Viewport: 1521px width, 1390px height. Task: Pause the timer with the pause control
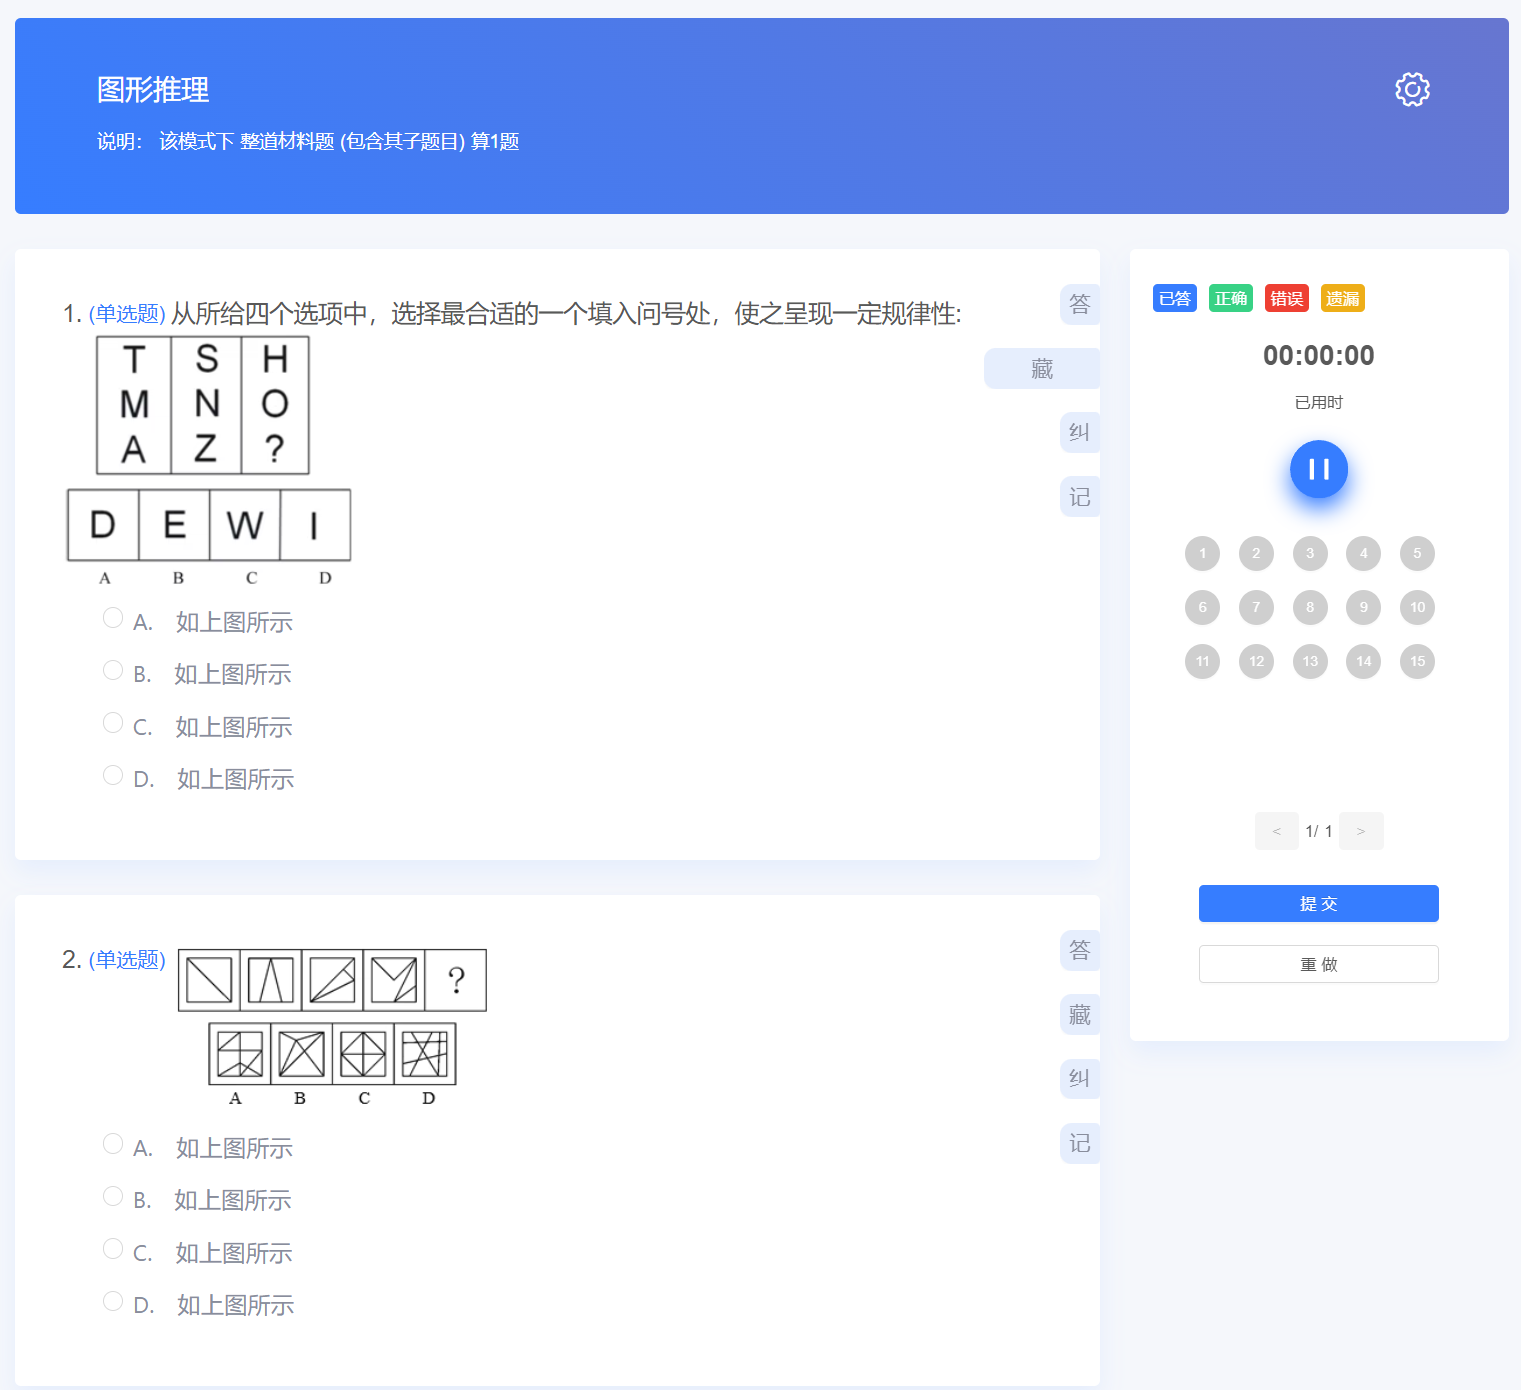coord(1318,469)
